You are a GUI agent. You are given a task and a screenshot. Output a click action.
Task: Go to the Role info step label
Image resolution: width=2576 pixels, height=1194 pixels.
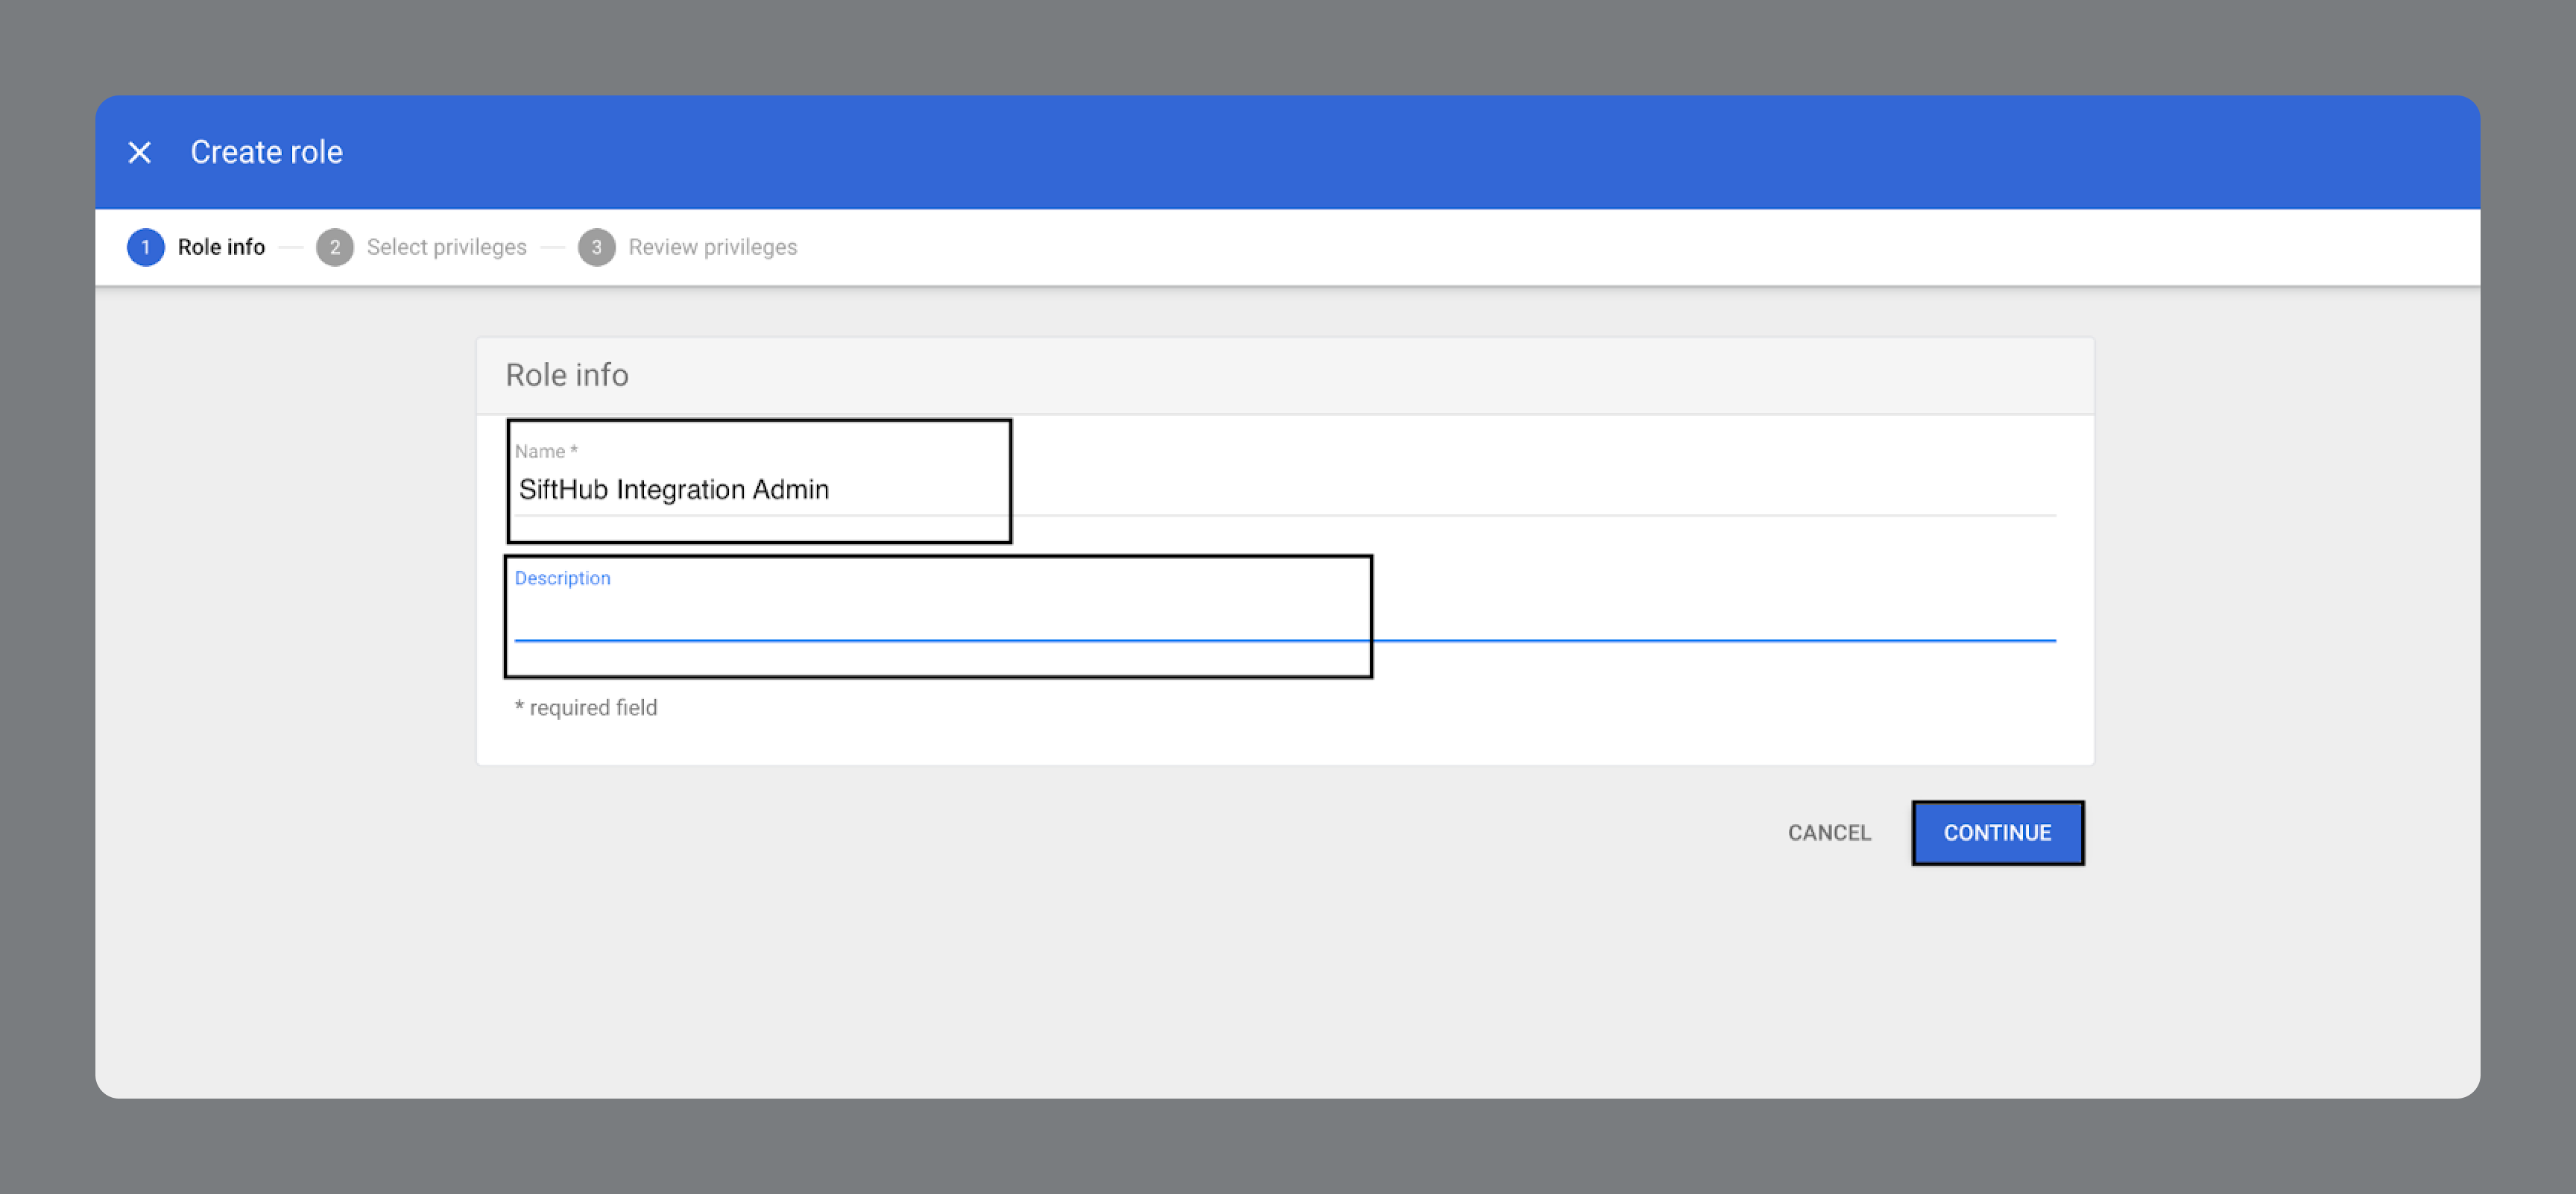click(221, 247)
